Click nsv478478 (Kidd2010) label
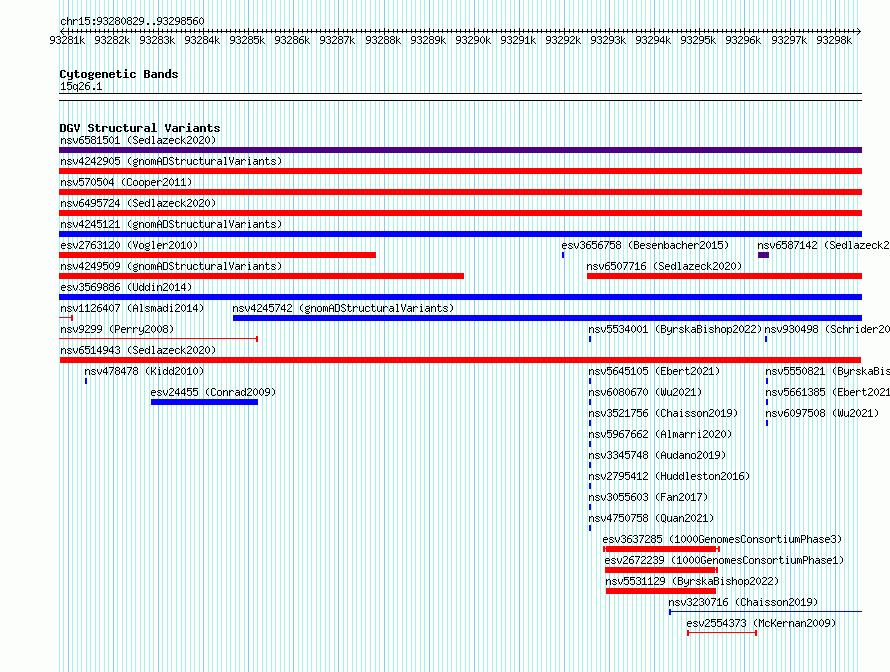The width and height of the screenshot is (890, 672). point(144,371)
